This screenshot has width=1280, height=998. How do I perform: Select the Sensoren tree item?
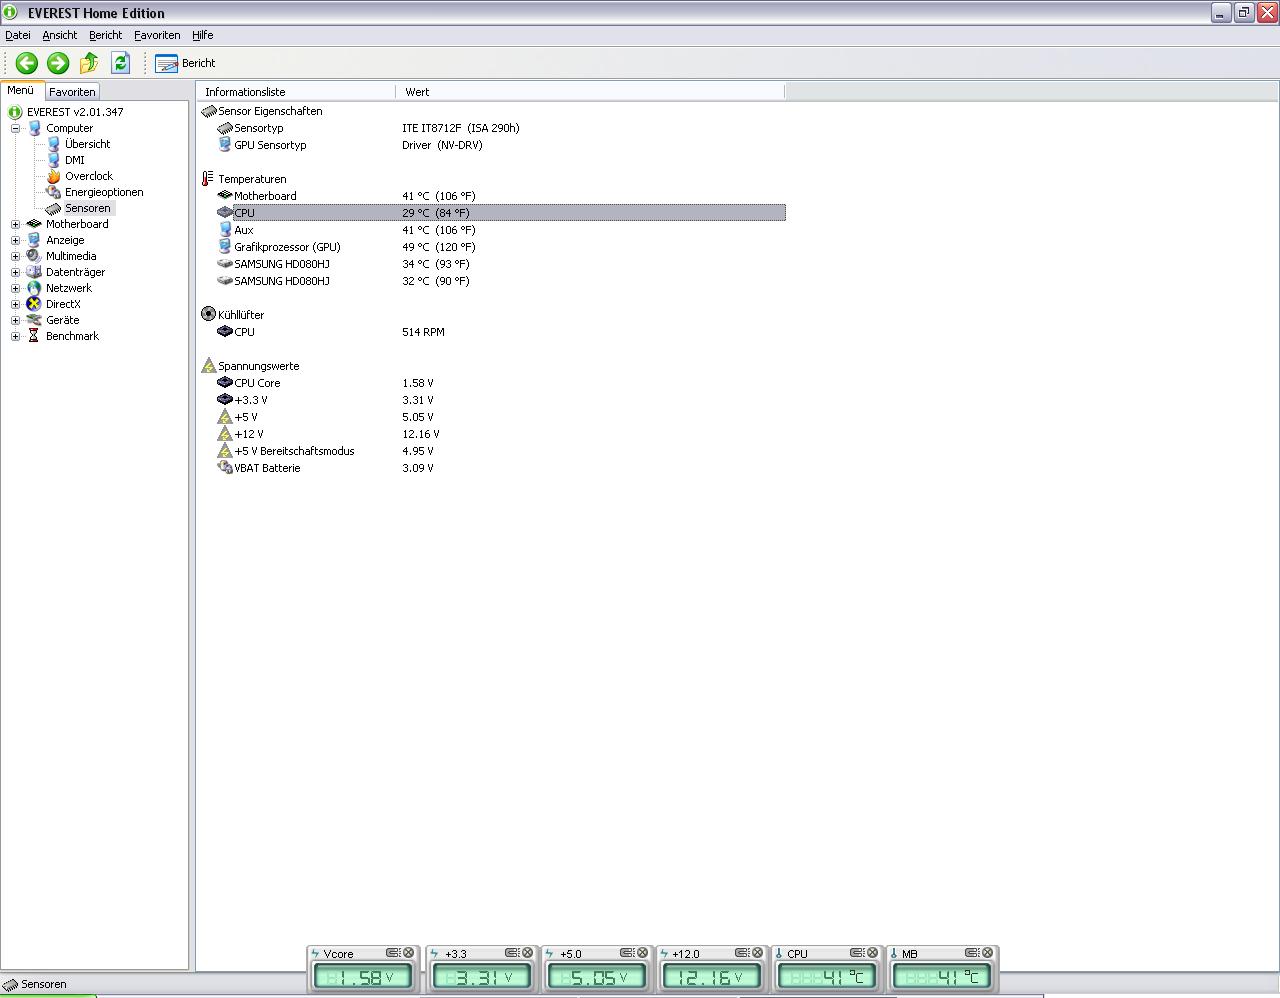point(87,208)
